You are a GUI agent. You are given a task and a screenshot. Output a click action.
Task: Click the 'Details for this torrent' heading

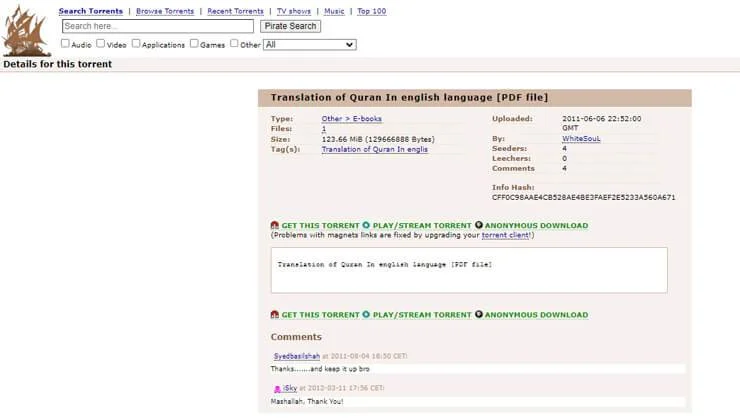coord(58,64)
